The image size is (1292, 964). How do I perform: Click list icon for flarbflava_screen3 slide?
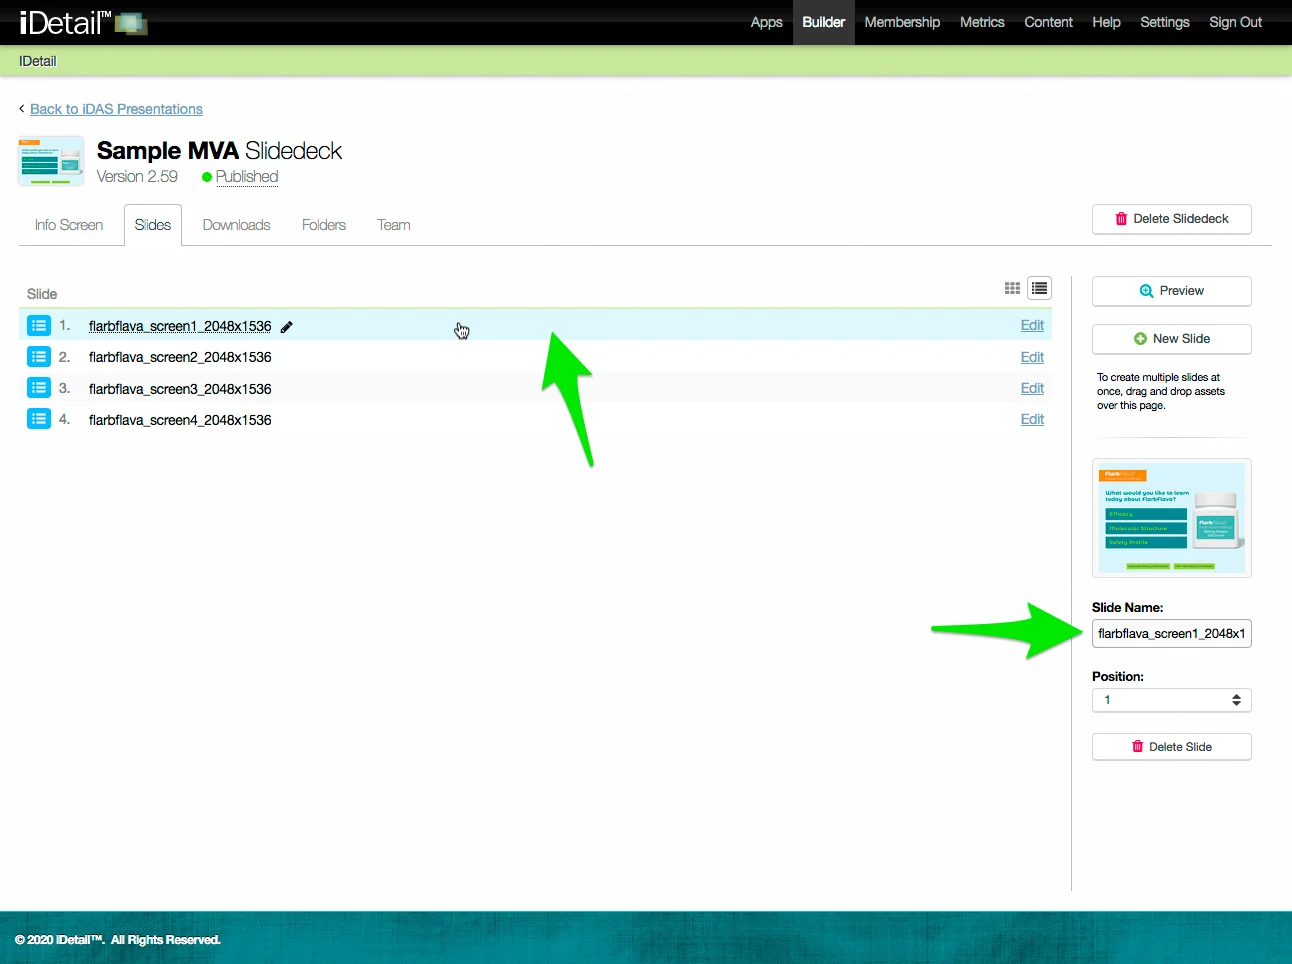point(39,387)
